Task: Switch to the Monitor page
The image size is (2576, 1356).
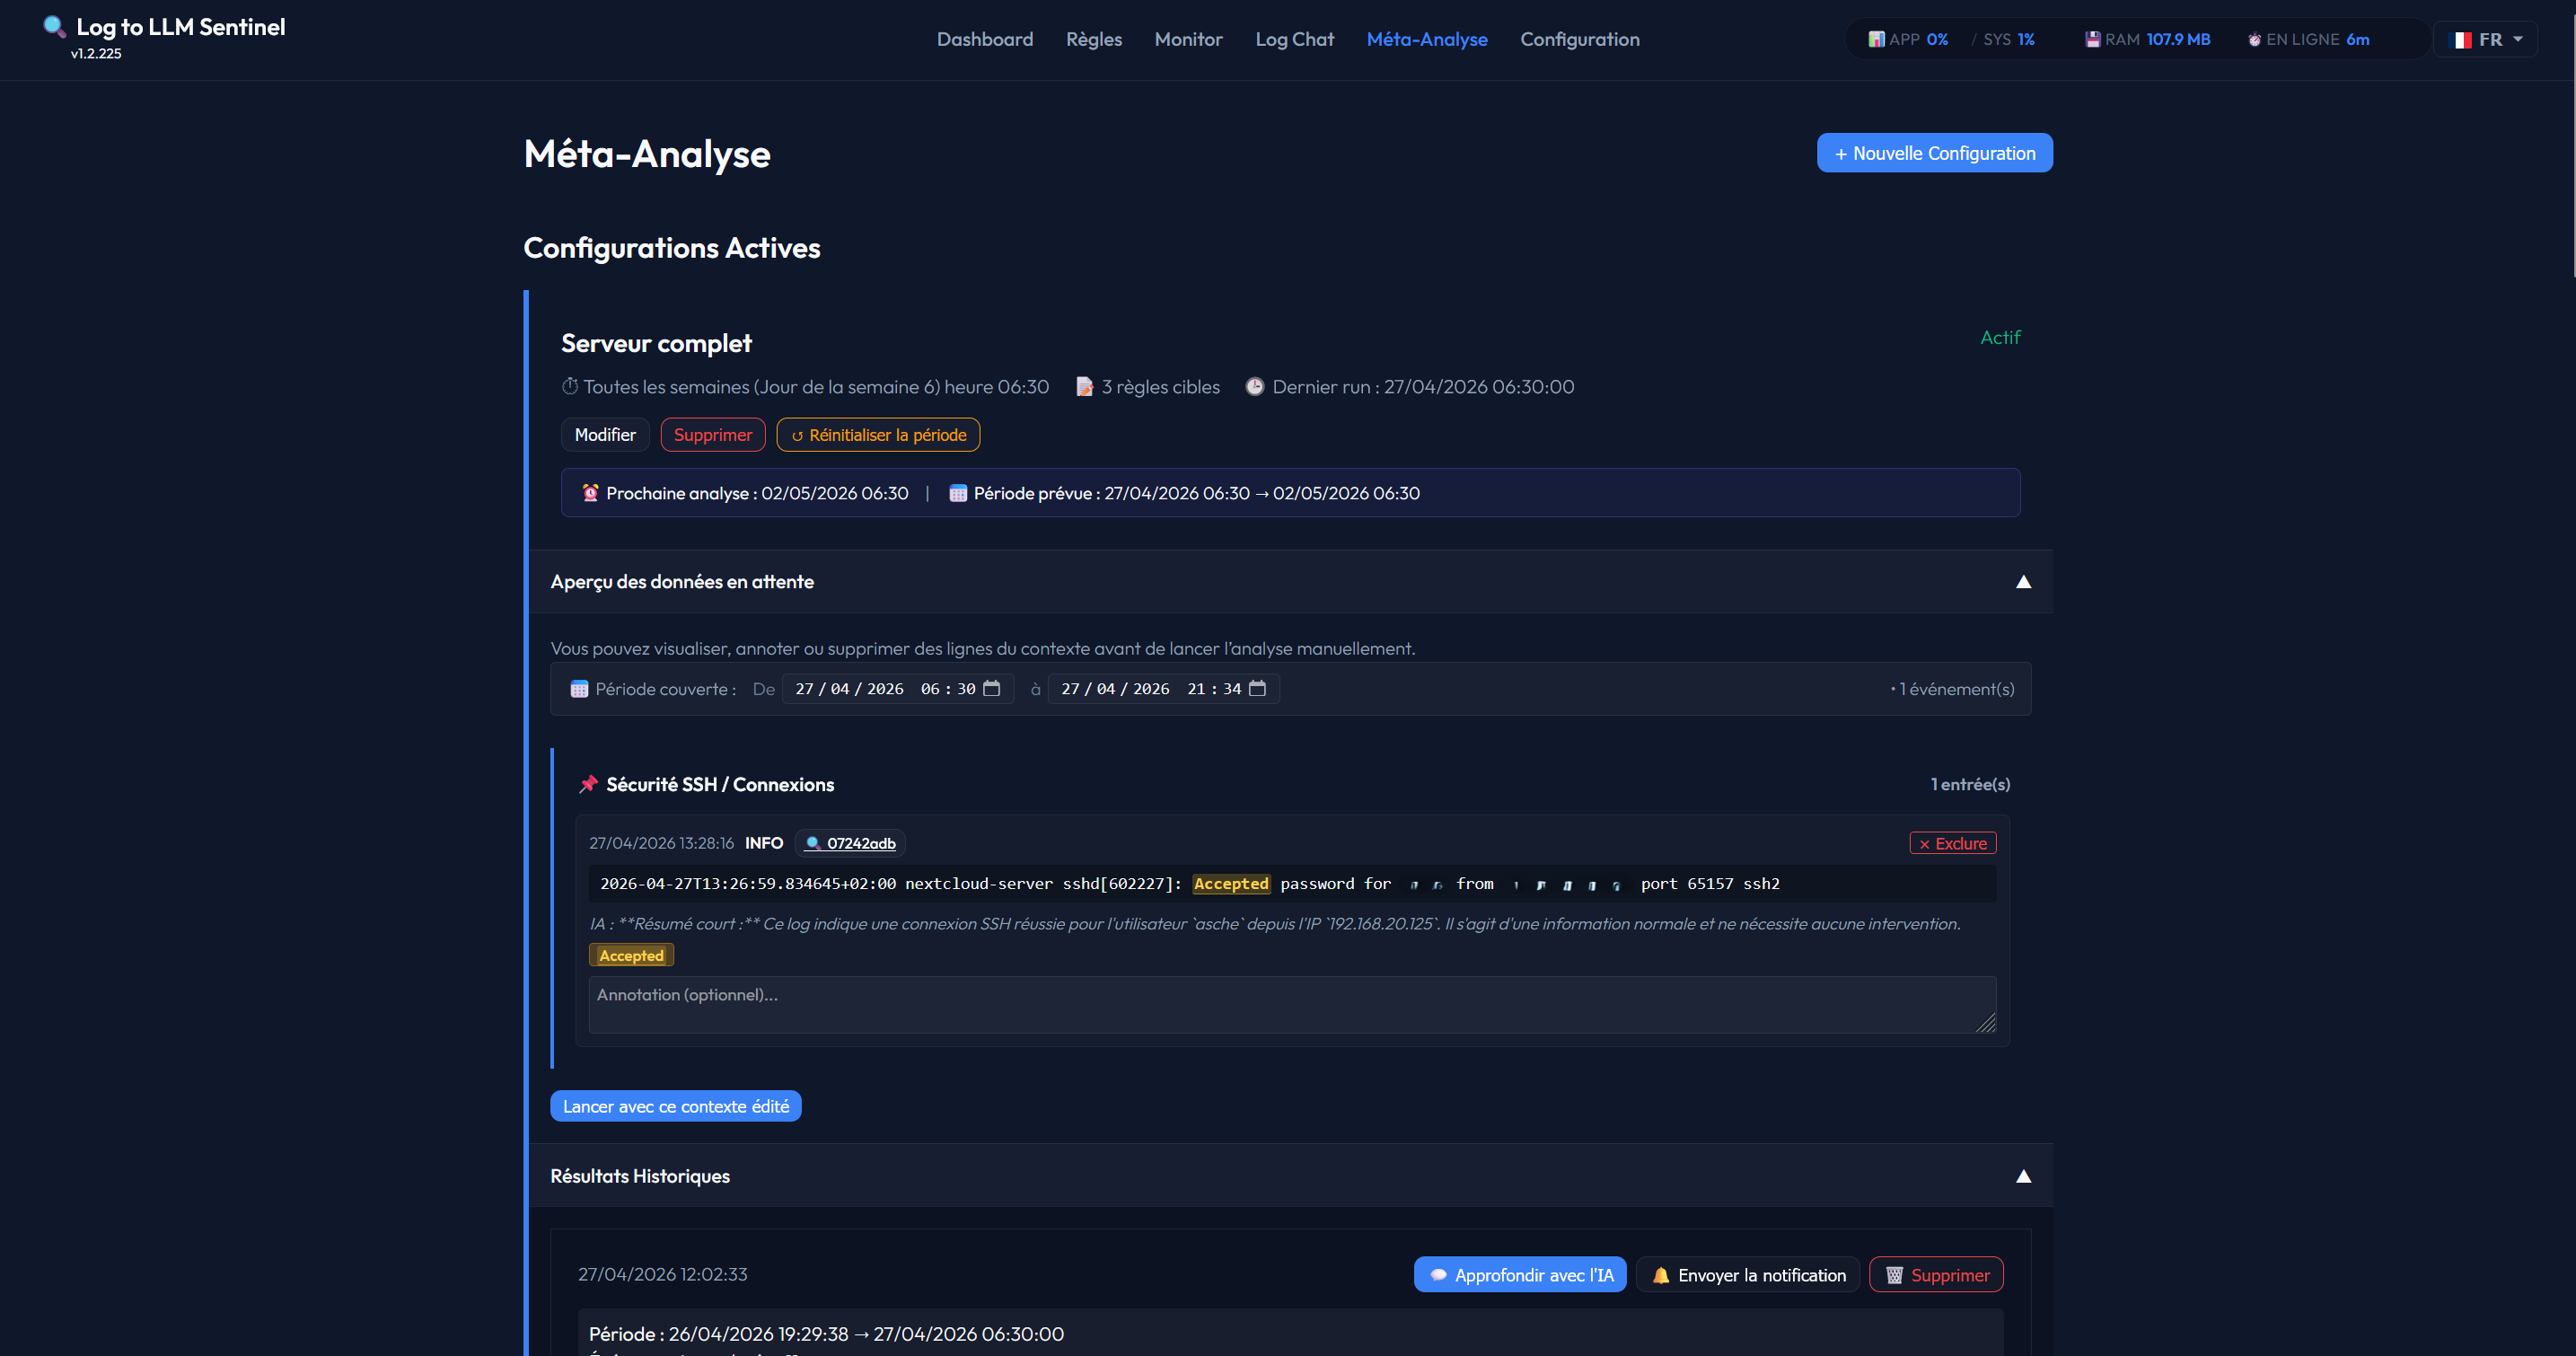Action: tap(1189, 39)
